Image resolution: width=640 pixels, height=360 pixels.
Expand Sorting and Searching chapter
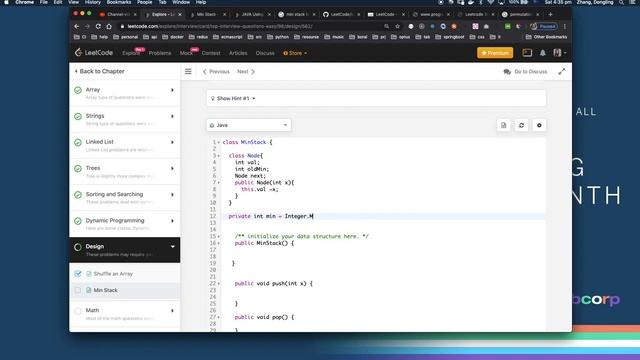pyautogui.click(x=172, y=195)
